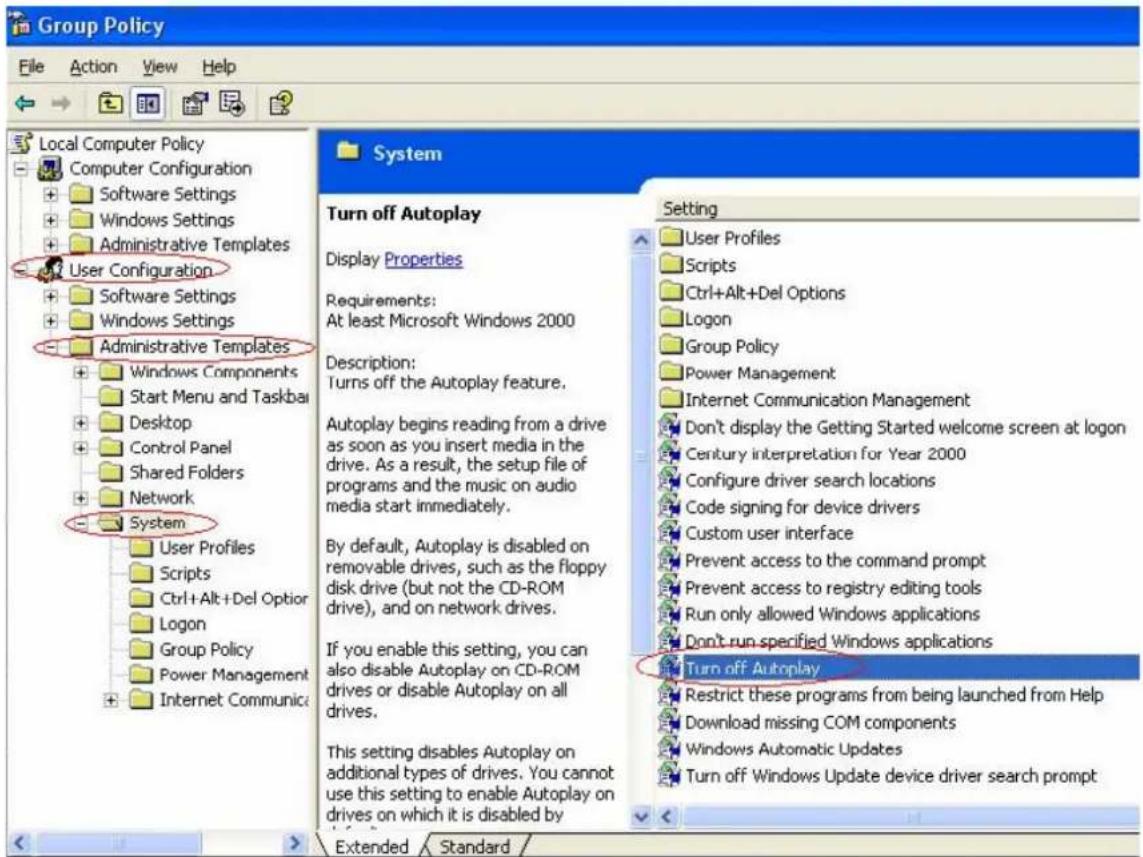The width and height of the screenshot is (1143, 857).
Task: Open the Display Properties link
Action: pos(423,259)
